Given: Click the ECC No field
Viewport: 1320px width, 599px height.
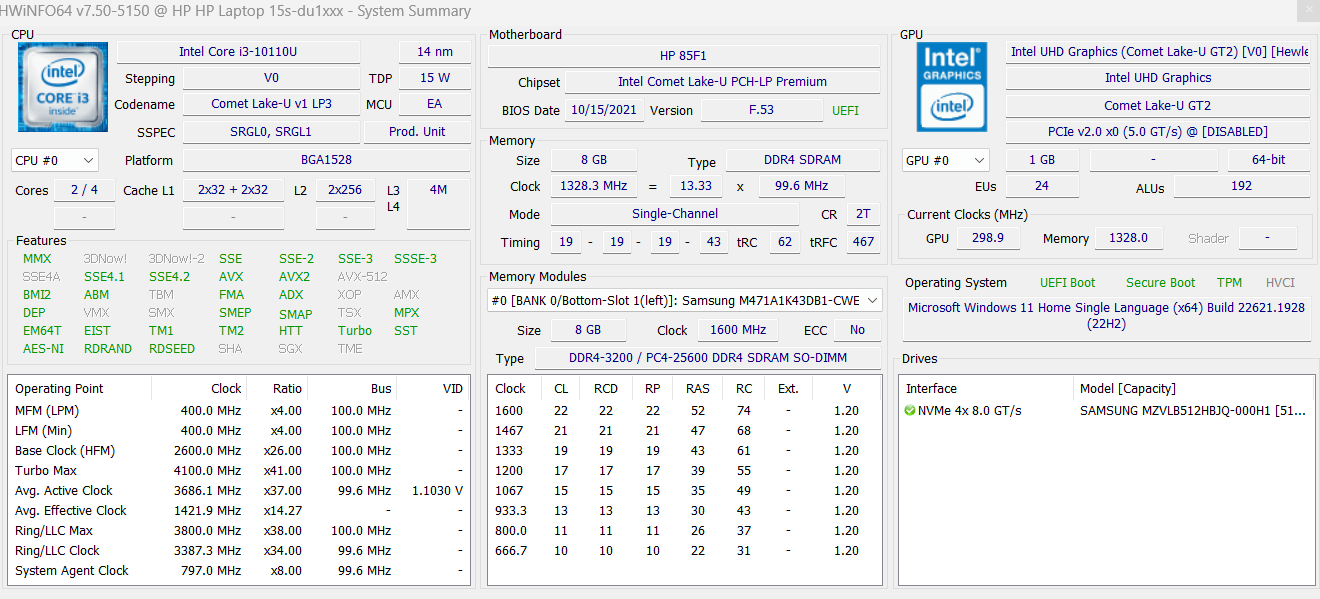Looking at the screenshot, I should (x=857, y=330).
